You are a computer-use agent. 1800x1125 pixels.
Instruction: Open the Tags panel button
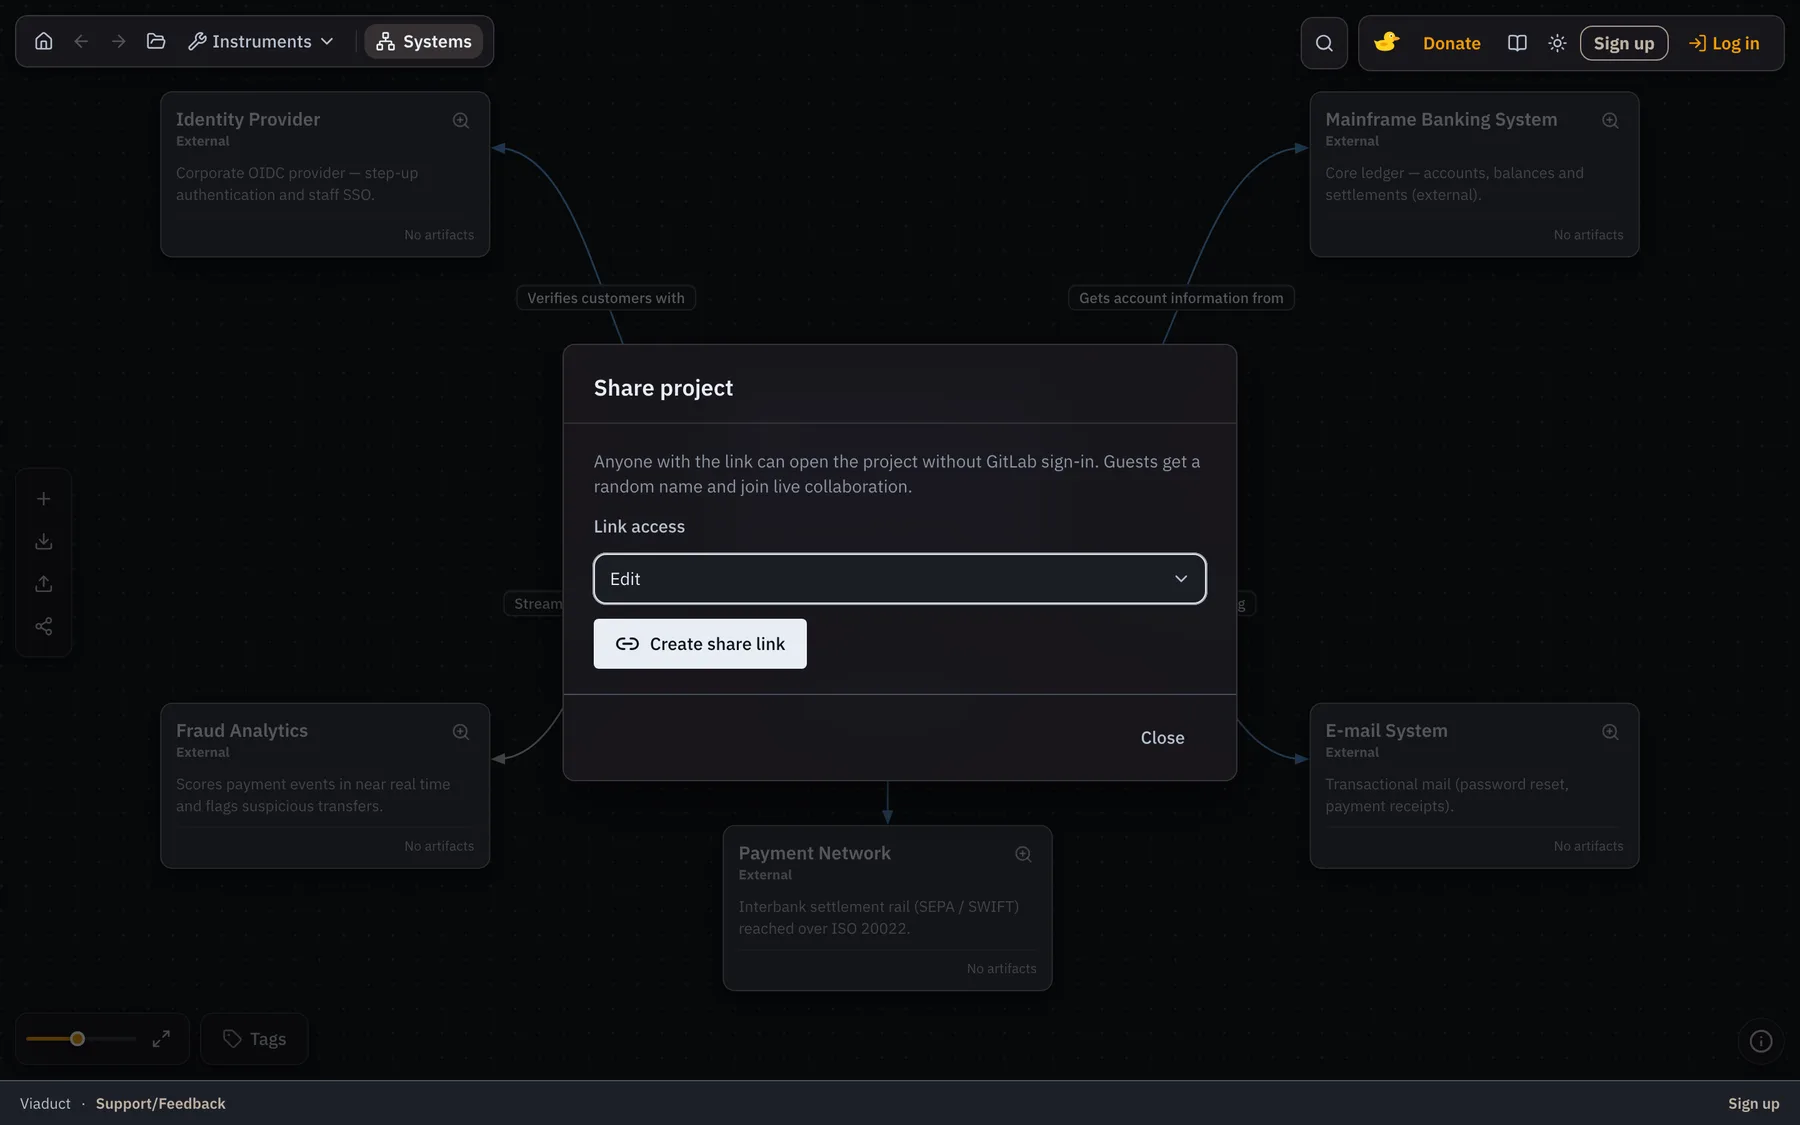pos(254,1039)
